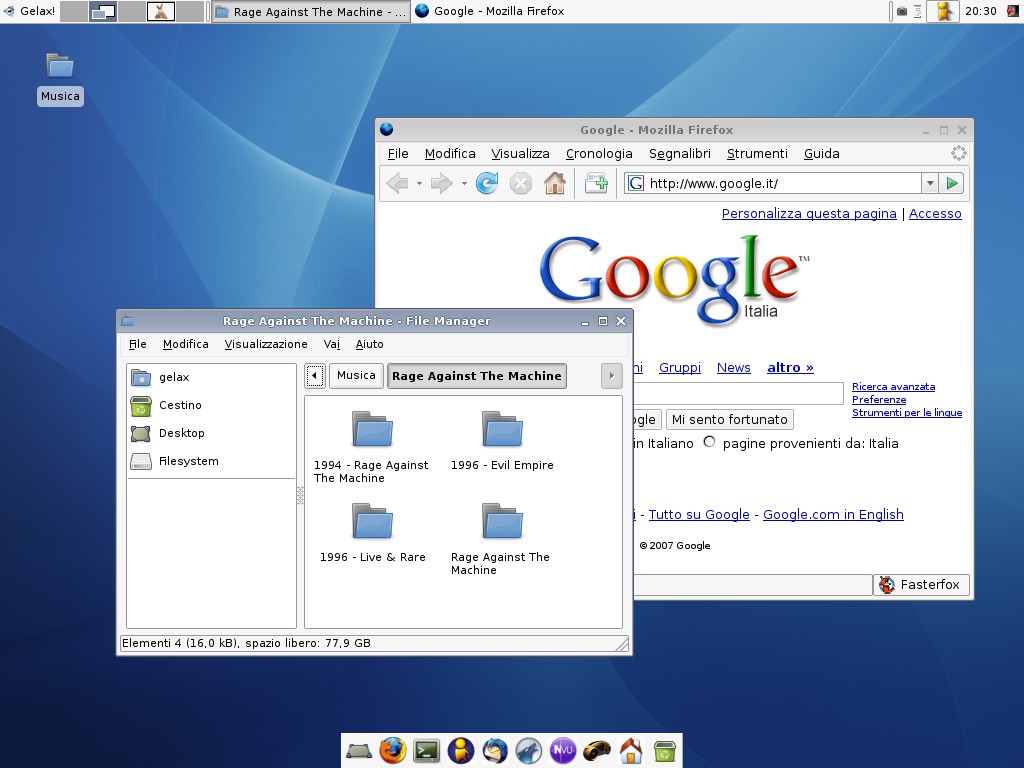Viewport: 1024px width, 768px height.
Task: Open the Preferenze link
Action: [x=879, y=400]
